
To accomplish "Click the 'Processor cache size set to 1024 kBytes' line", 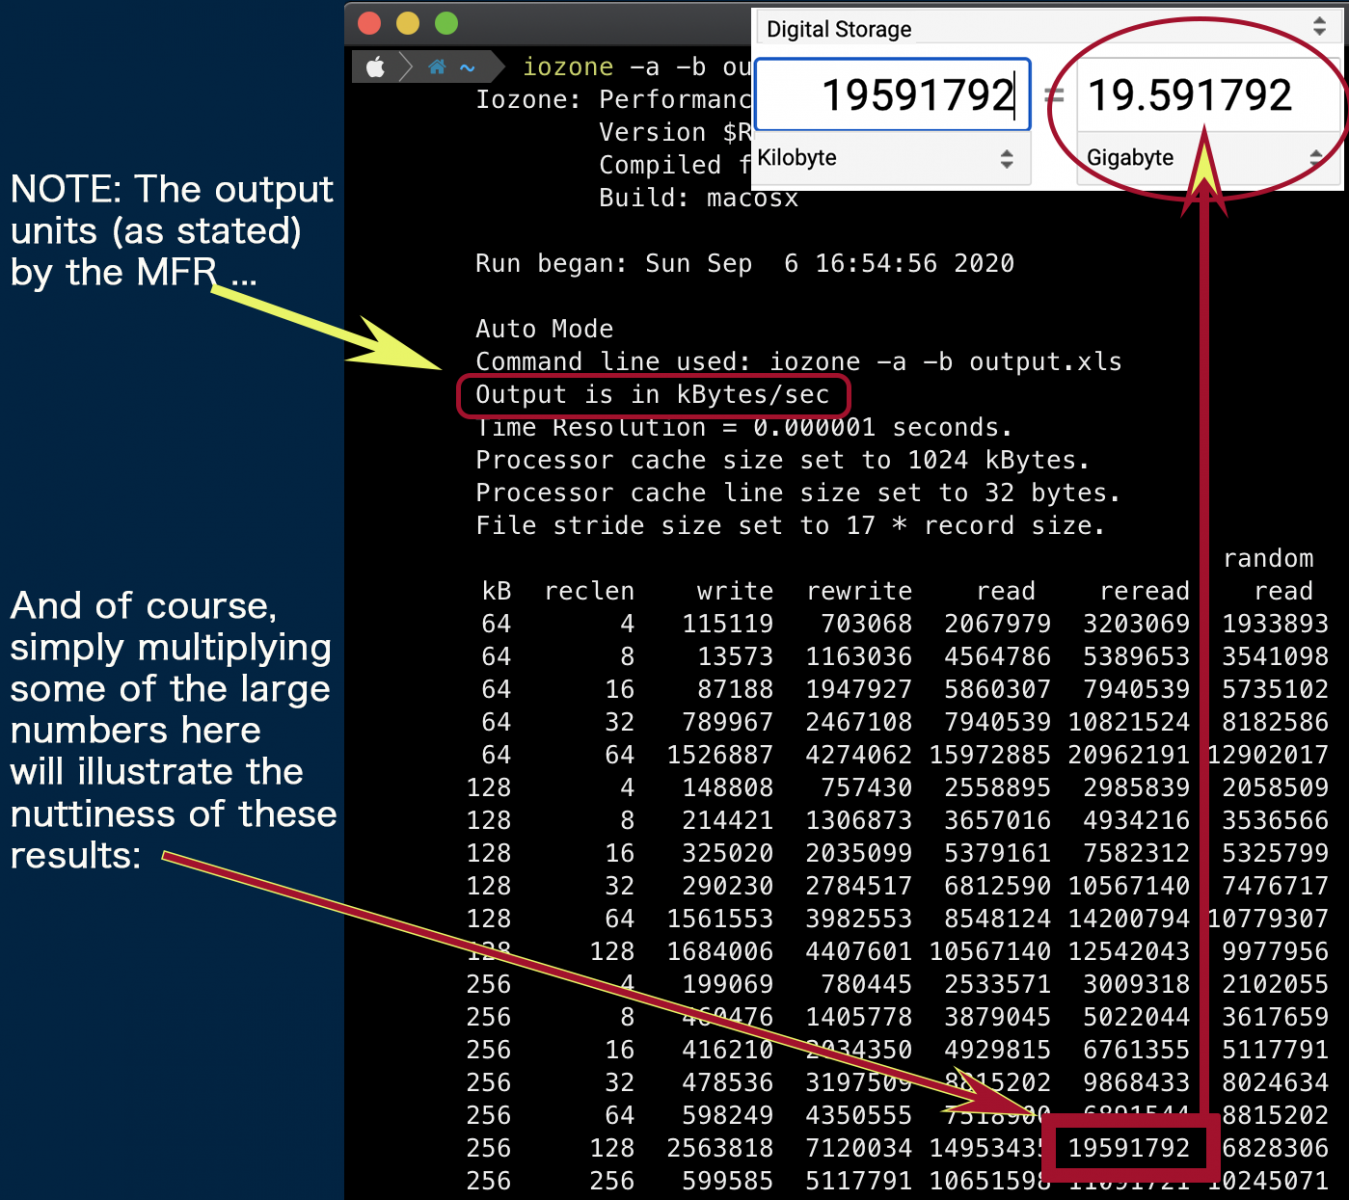I will (783, 460).
